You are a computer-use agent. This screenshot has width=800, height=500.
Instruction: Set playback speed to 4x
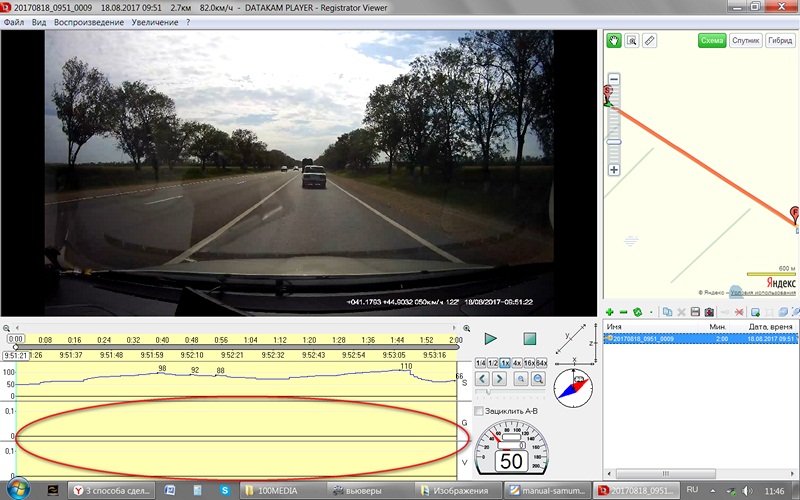[x=517, y=362]
